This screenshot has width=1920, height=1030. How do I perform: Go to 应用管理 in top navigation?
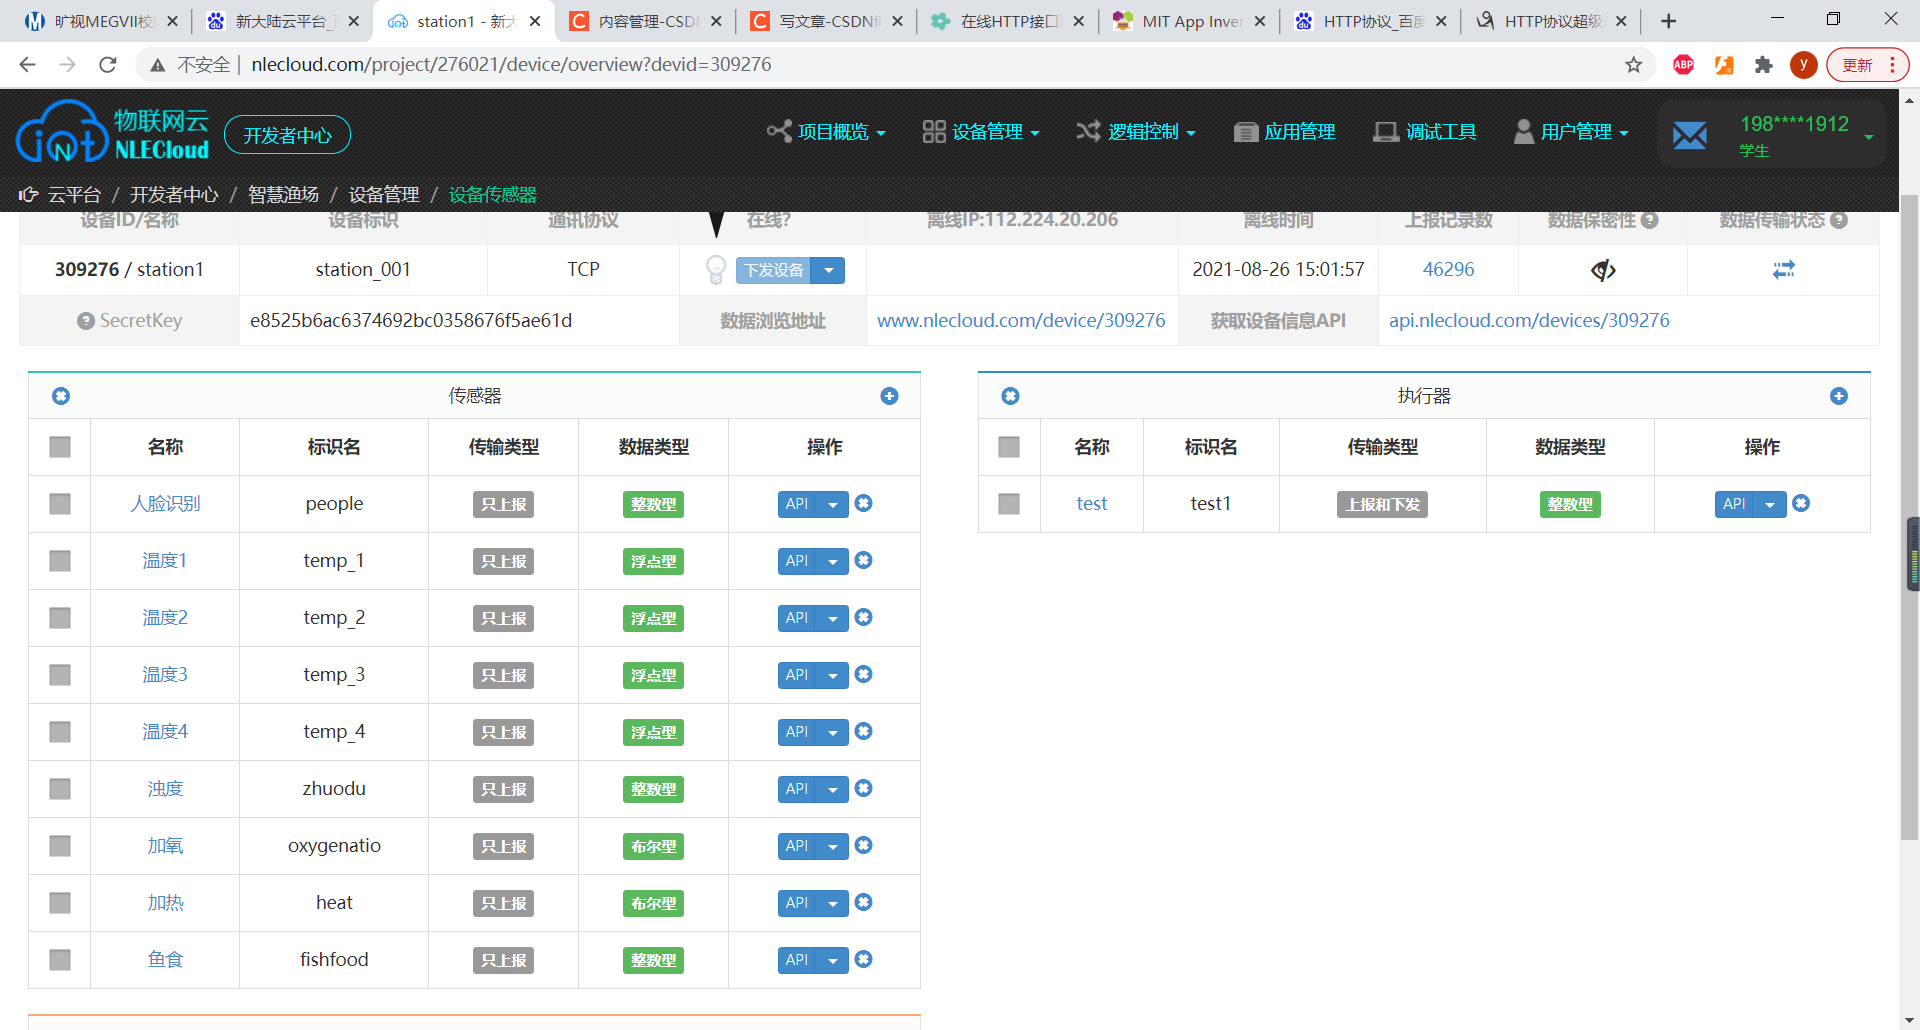pyautogui.click(x=1285, y=132)
